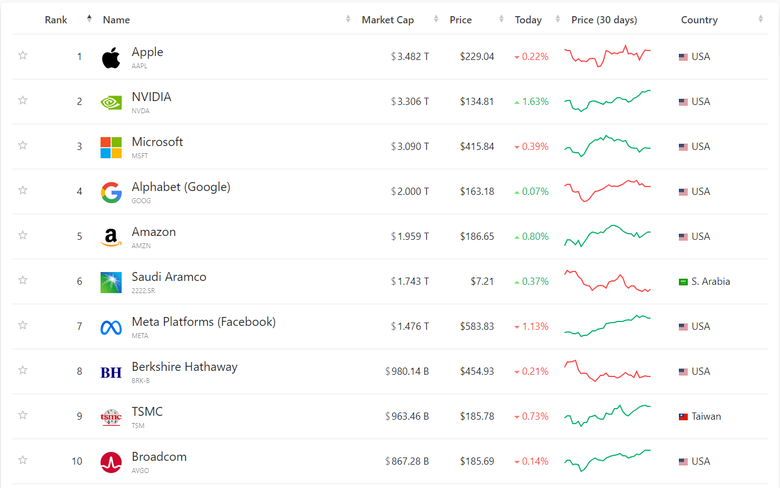Click market cap value $867.28 B
The width and height of the screenshot is (780, 488).
click(407, 462)
